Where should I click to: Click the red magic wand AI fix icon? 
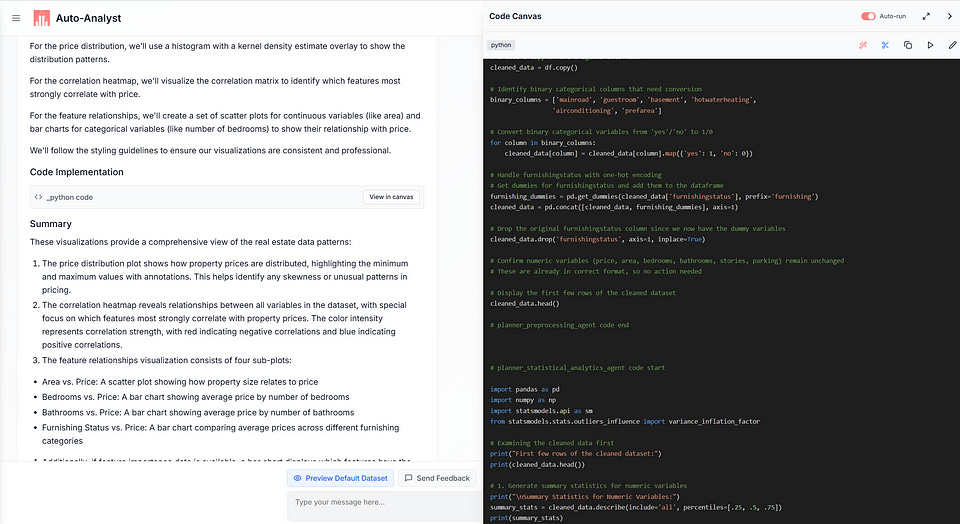863,45
